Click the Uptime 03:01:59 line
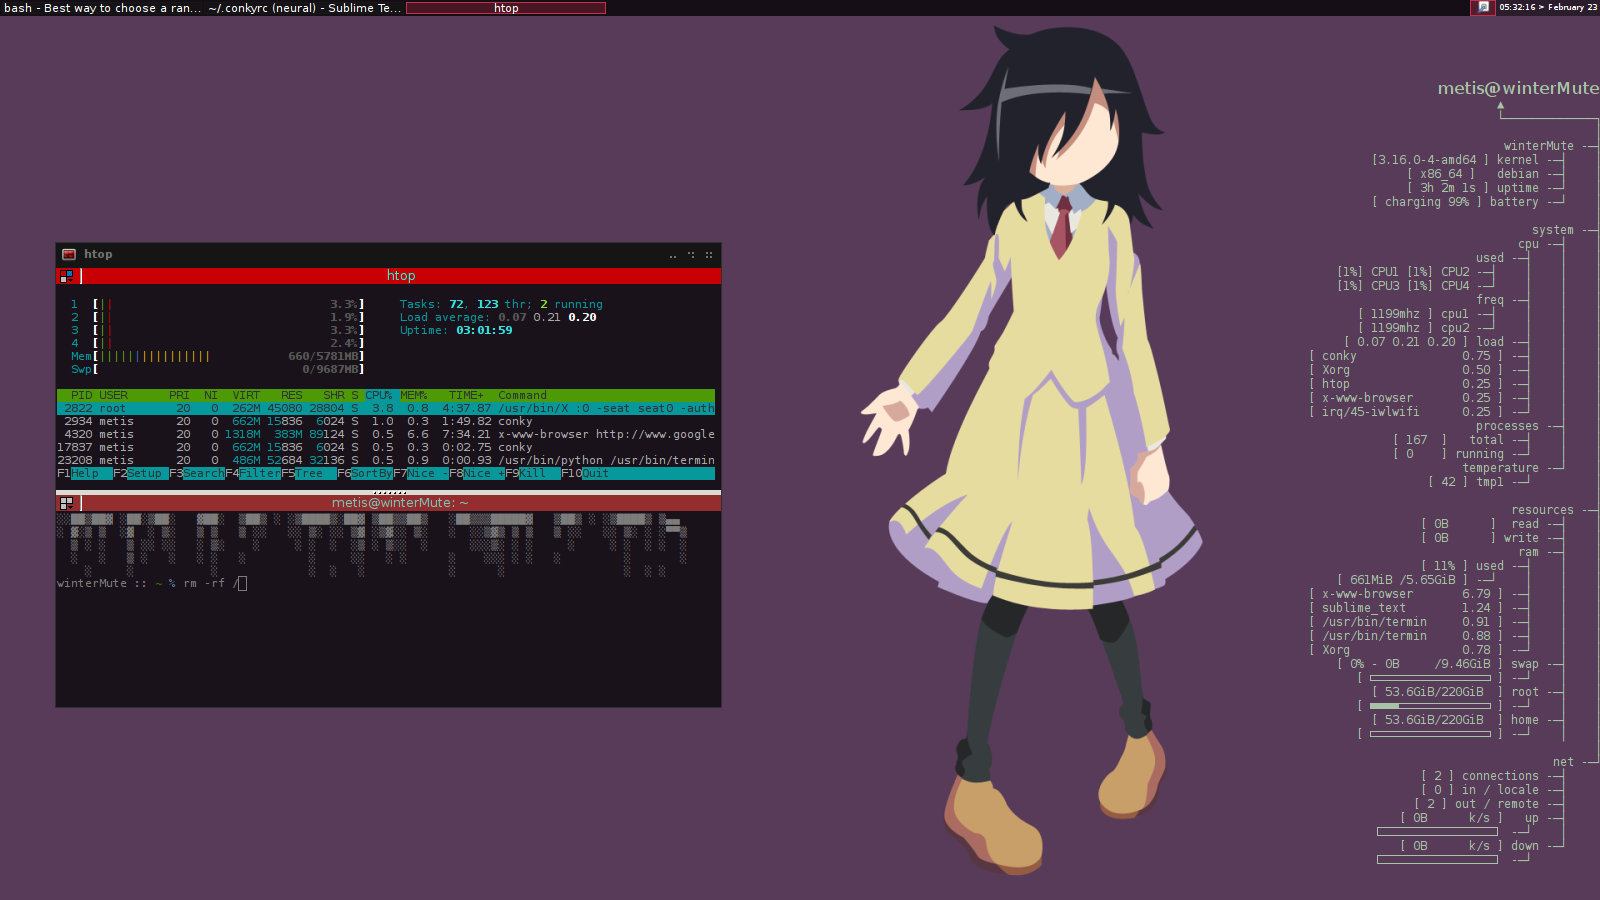Viewport: 1600px width, 900px height. coord(456,330)
